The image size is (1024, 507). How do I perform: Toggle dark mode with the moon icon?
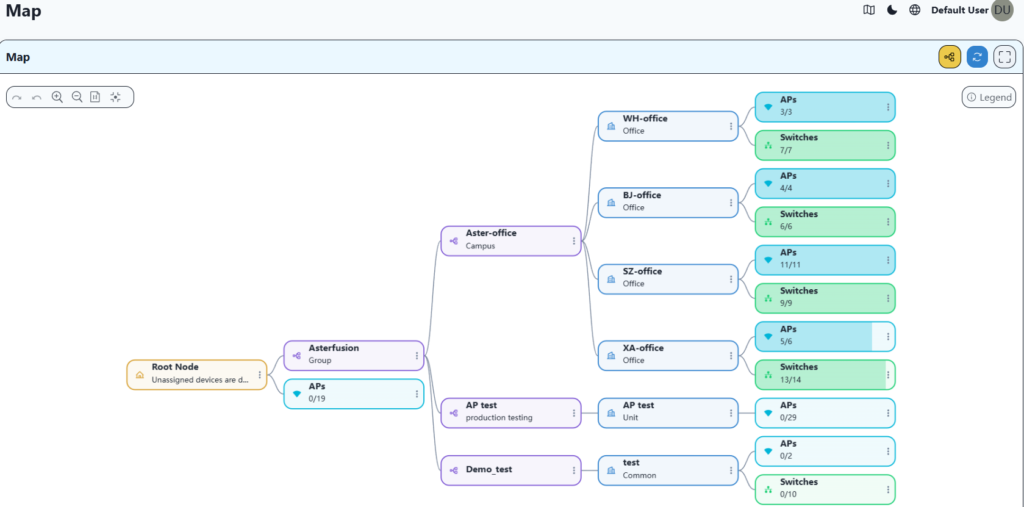[x=892, y=10]
